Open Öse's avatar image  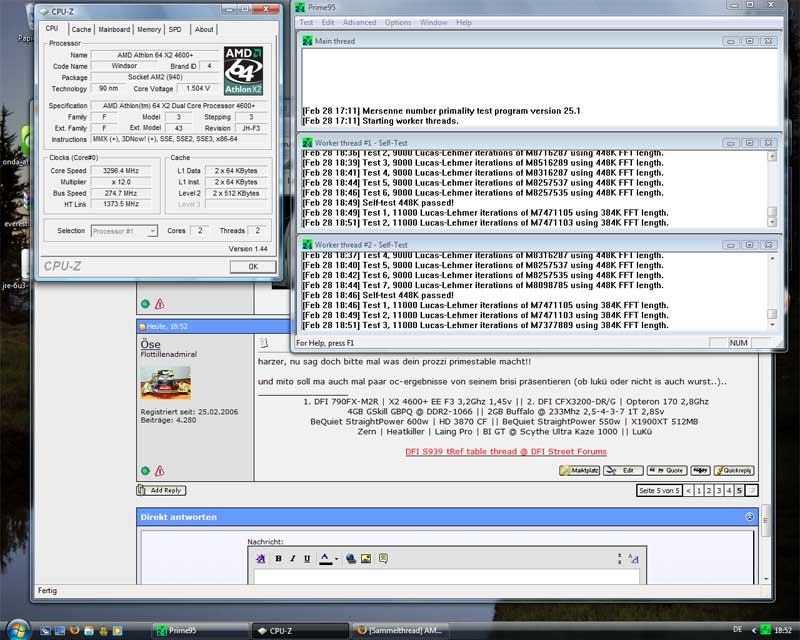tap(166, 383)
